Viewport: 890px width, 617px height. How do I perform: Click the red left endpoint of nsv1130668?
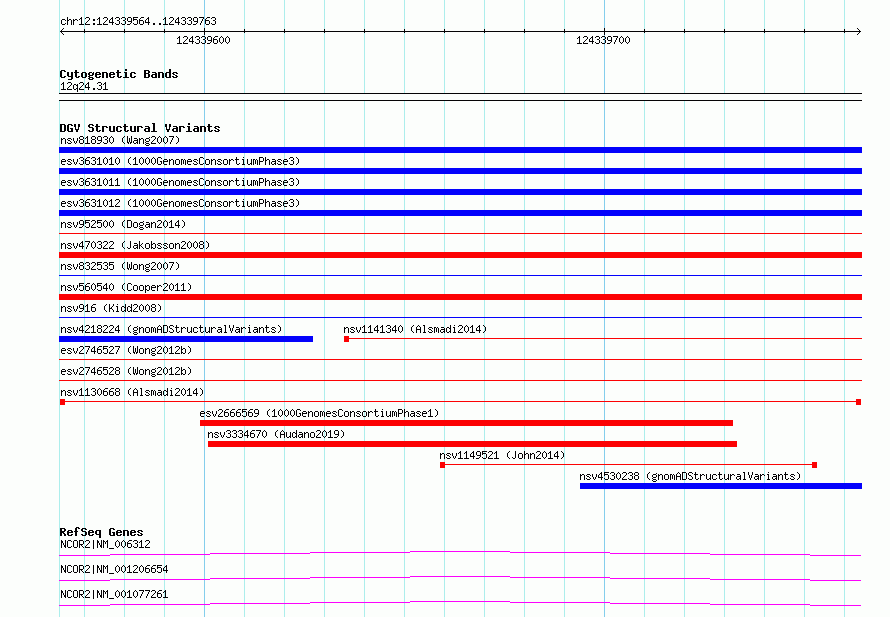tap(62, 402)
